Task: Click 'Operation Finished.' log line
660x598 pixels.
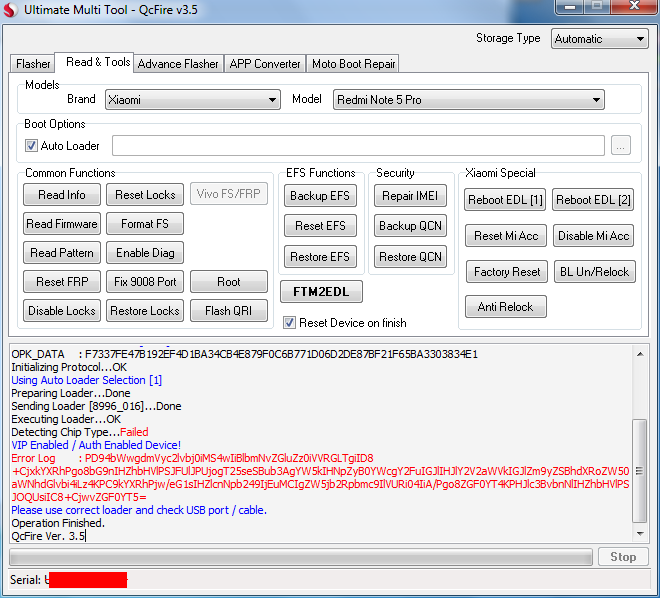Action: click(x=58, y=523)
